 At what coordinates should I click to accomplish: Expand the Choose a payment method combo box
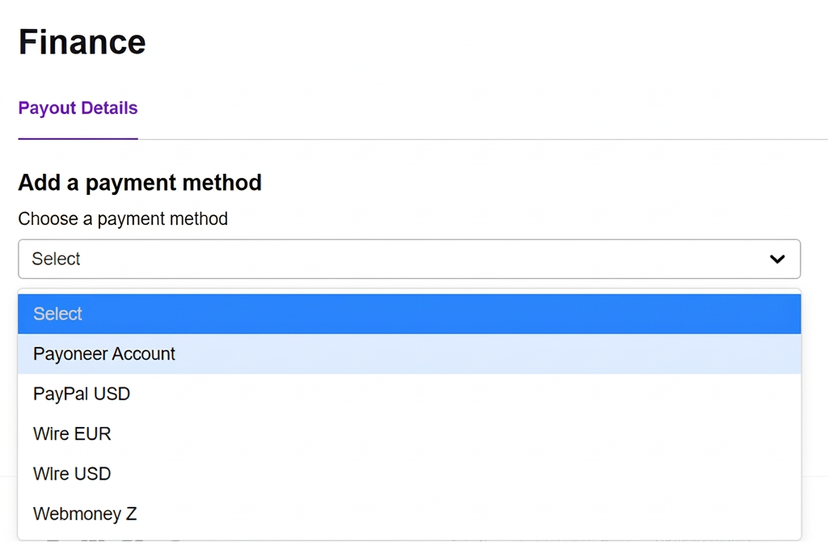409,259
